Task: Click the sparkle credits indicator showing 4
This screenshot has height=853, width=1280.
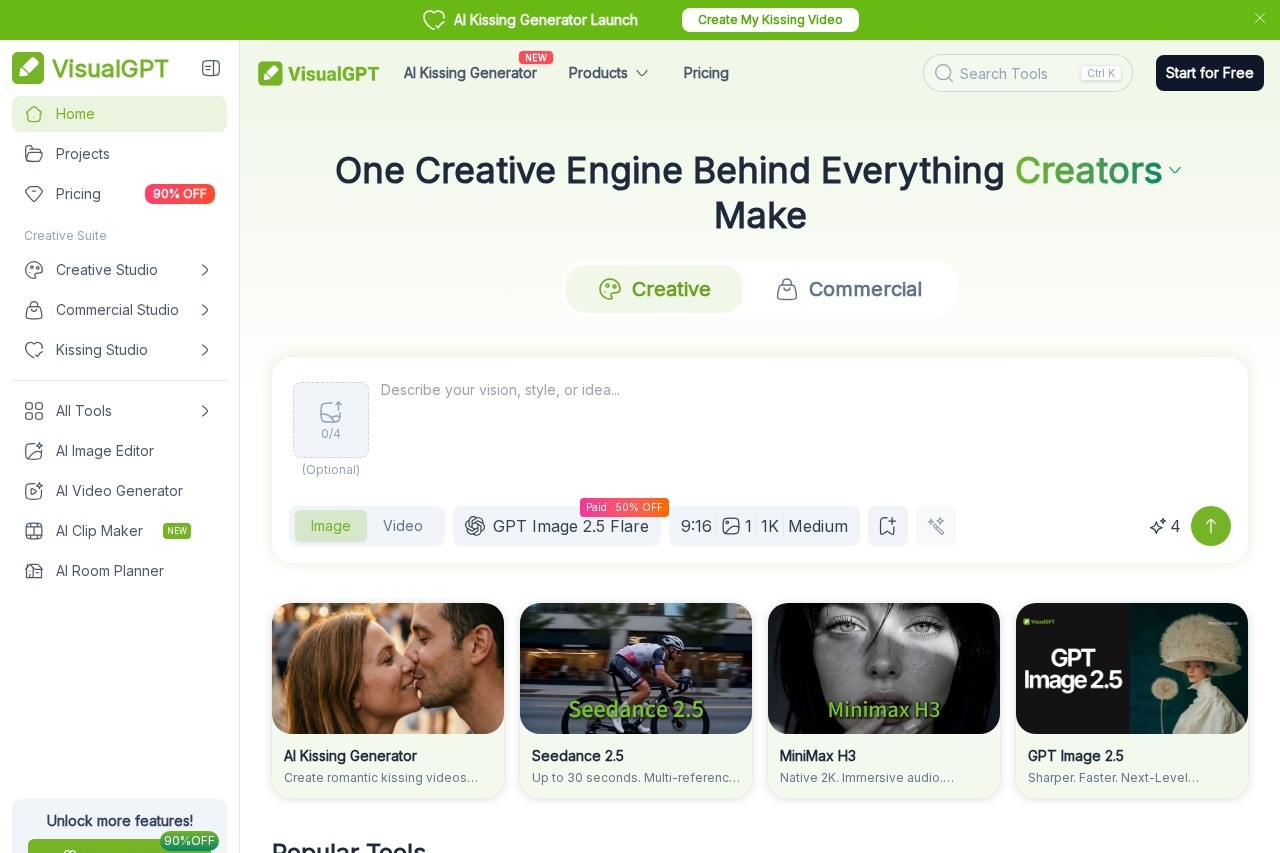Action: [1165, 526]
